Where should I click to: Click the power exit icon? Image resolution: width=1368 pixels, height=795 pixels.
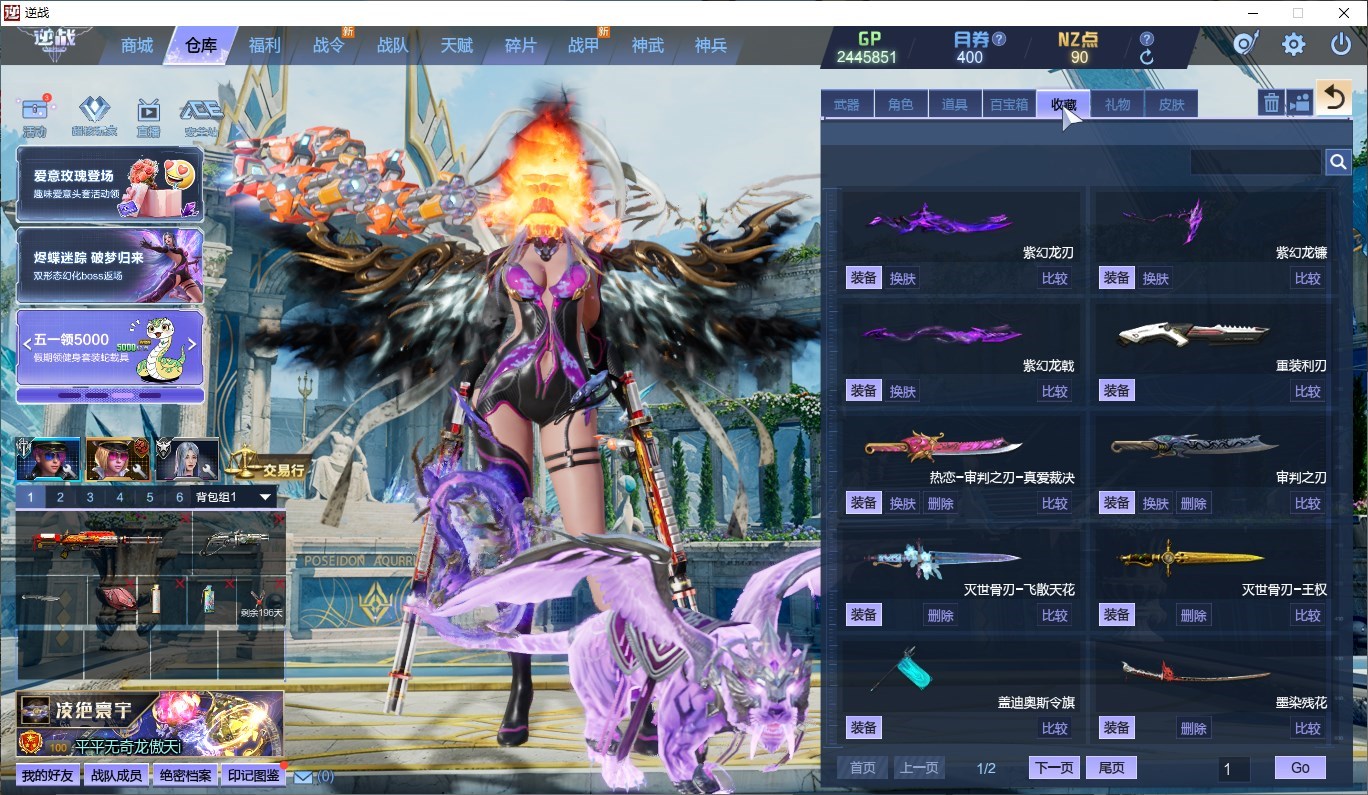(1341, 44)
